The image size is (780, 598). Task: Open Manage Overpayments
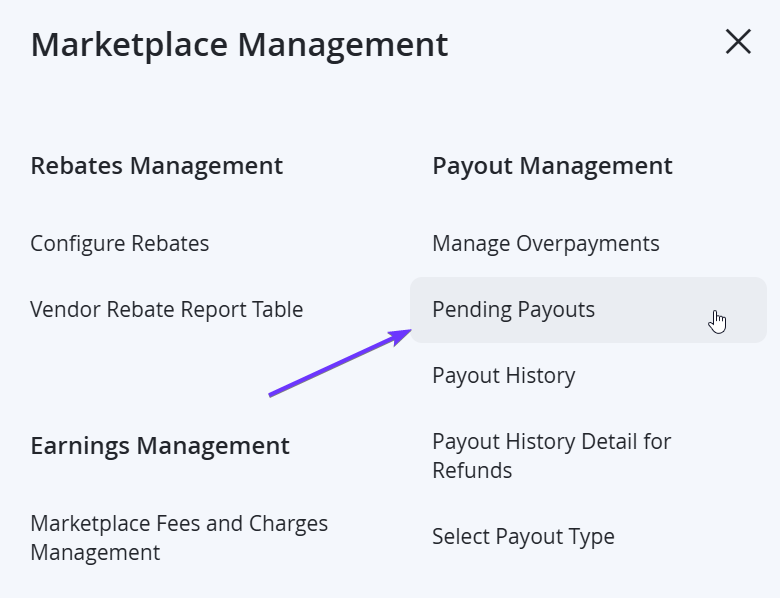[546, 244]
